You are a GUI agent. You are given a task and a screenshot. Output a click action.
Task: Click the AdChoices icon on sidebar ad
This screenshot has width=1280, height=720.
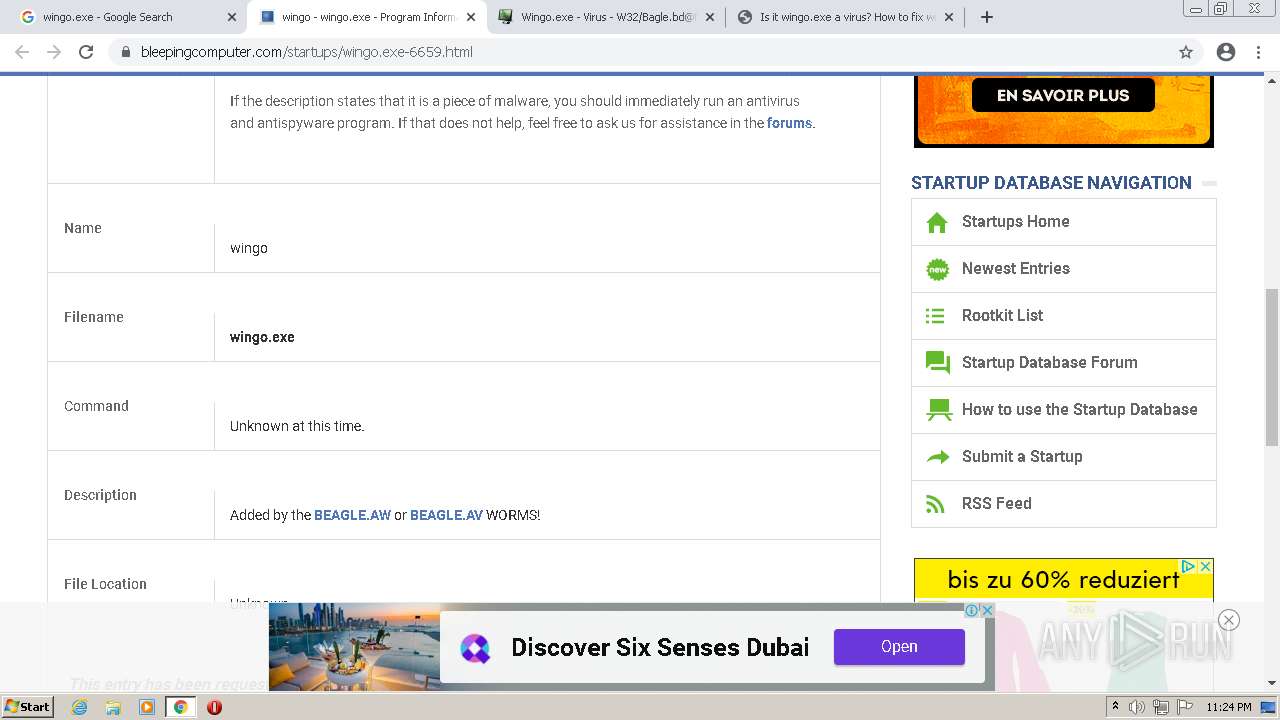point(1188,566)
